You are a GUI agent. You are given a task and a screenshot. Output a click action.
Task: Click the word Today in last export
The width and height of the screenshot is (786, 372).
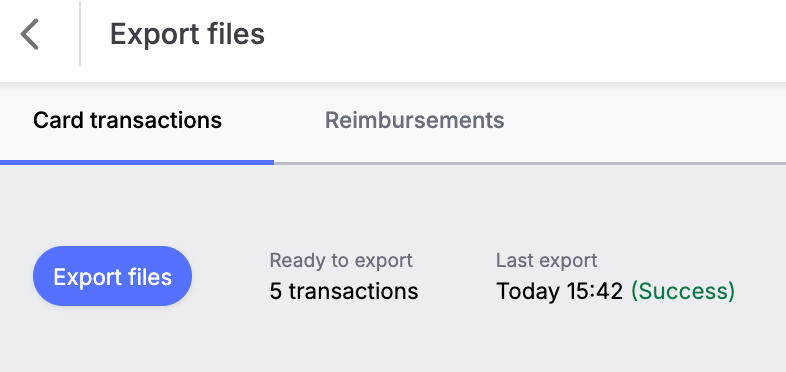click(x=529, y=291)
